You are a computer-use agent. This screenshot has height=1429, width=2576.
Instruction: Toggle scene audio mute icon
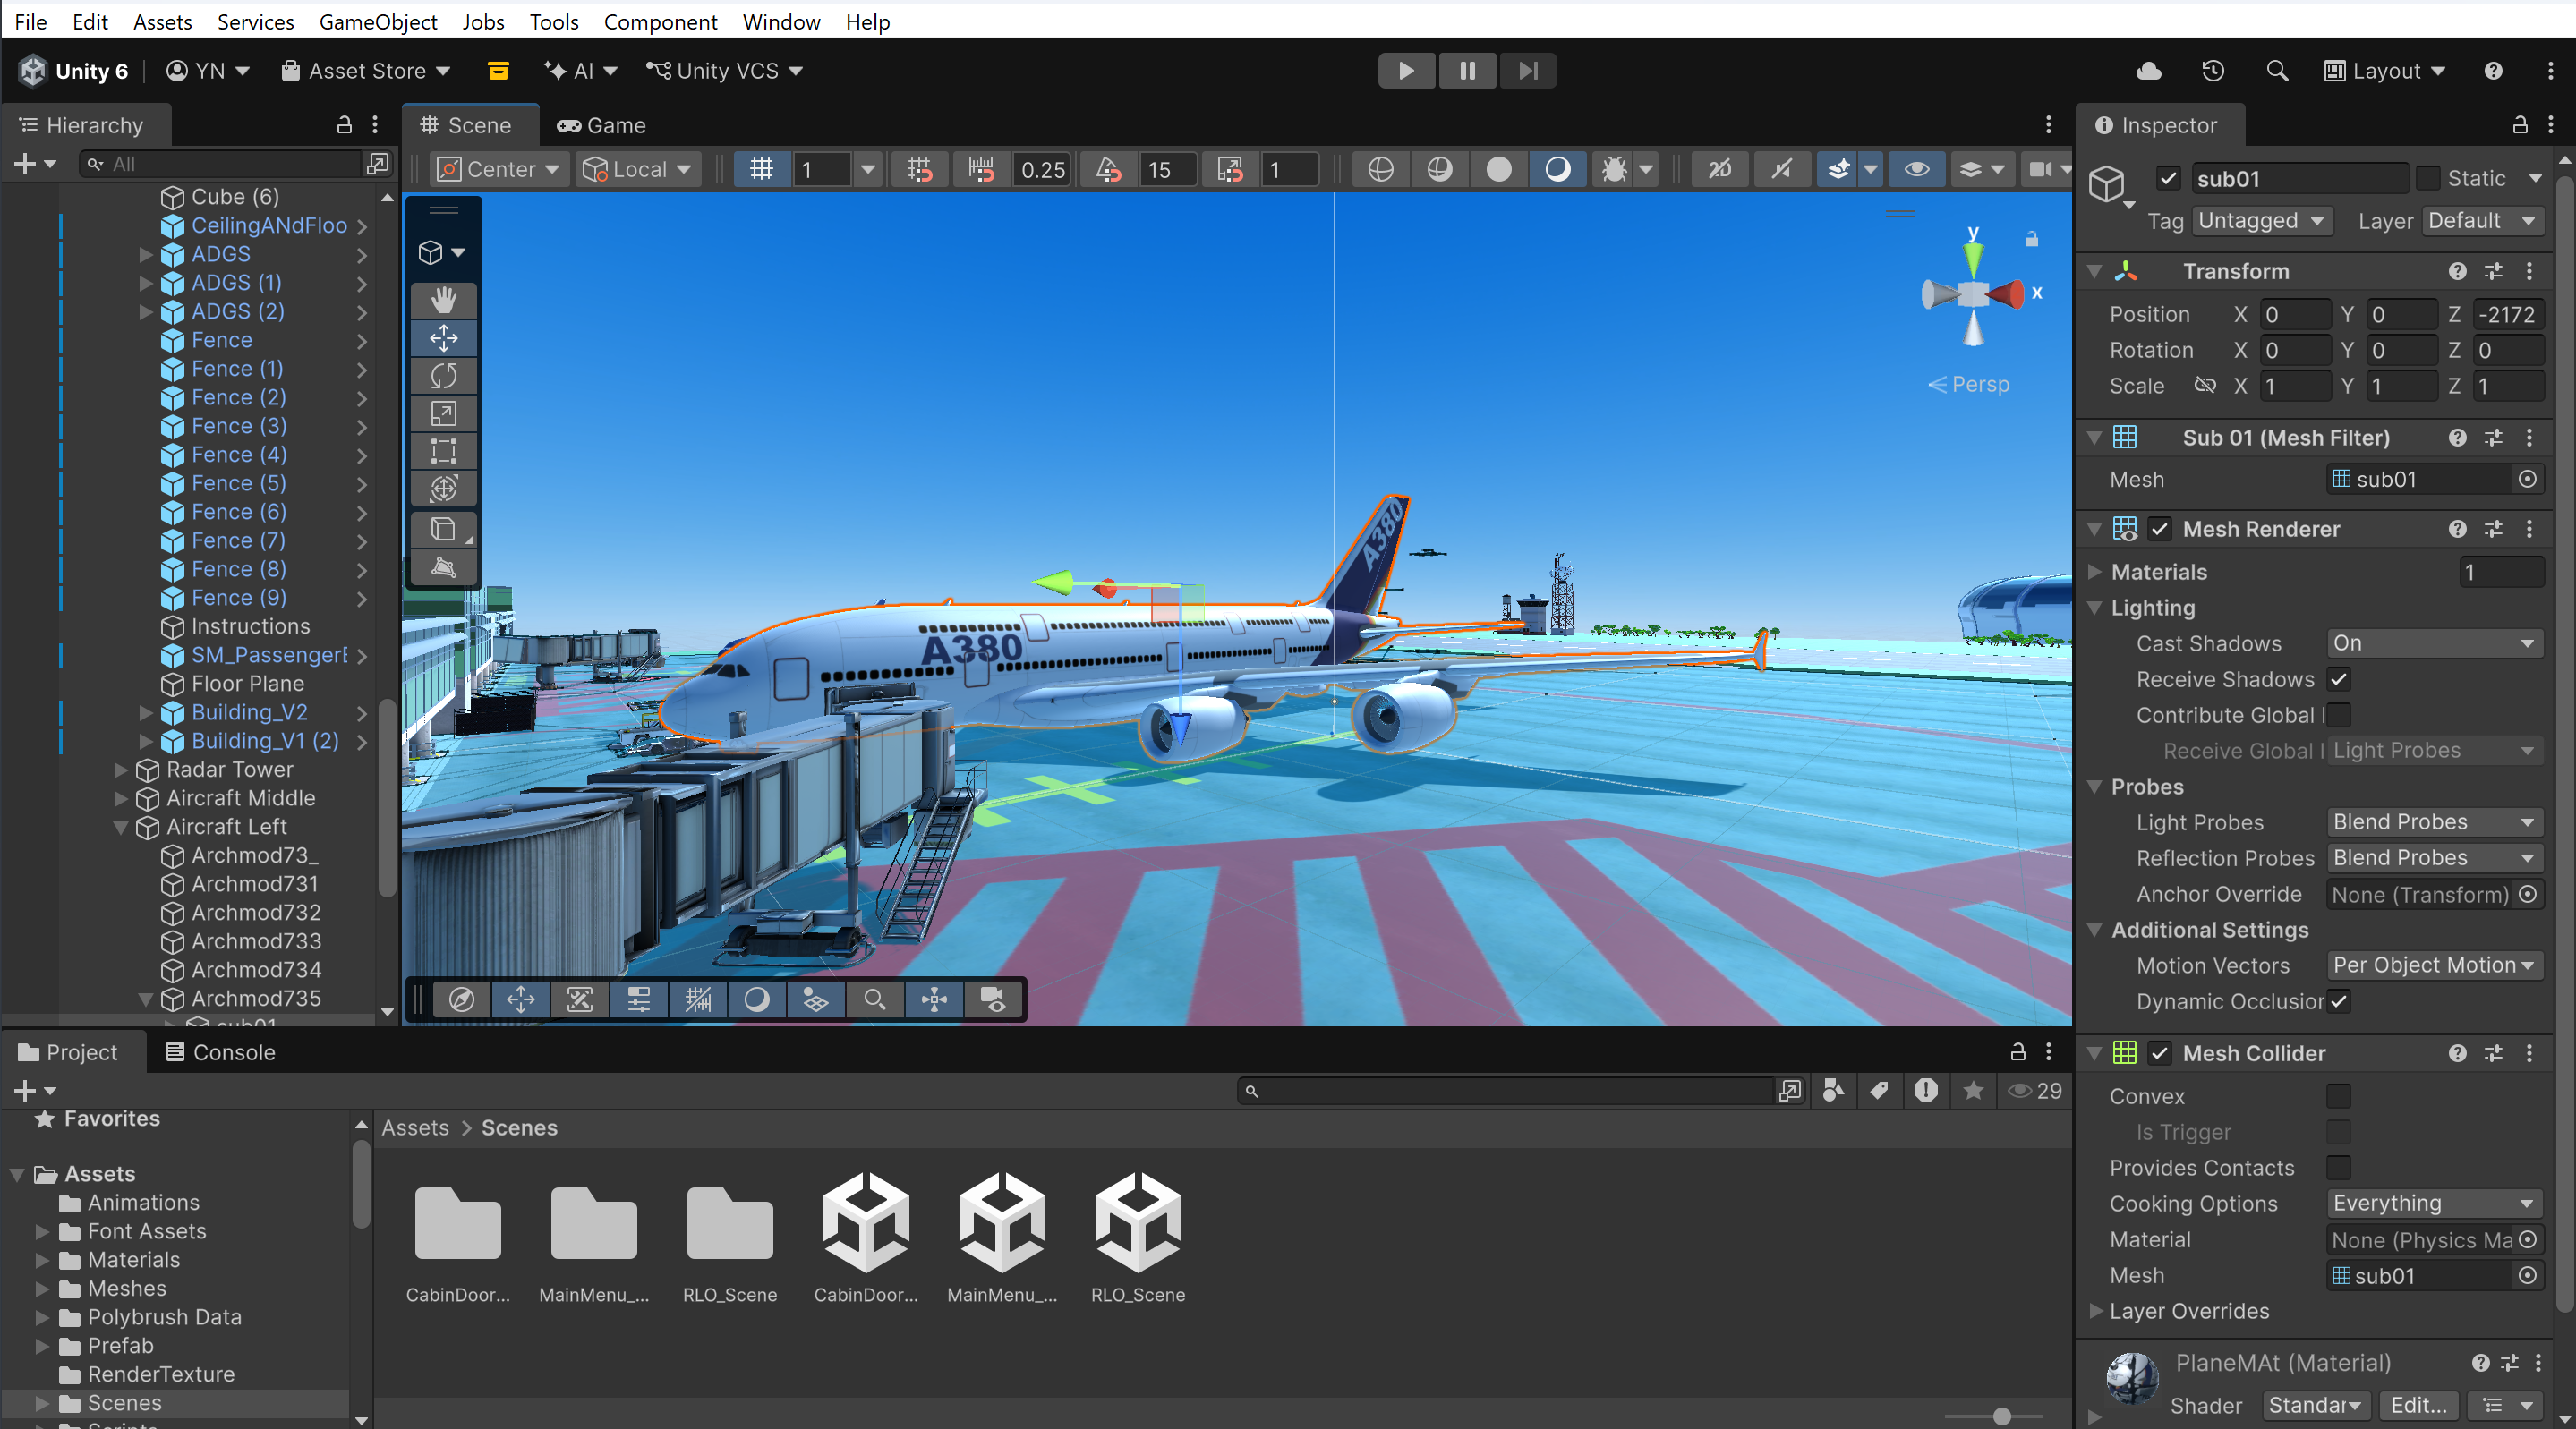(1781, 169)
